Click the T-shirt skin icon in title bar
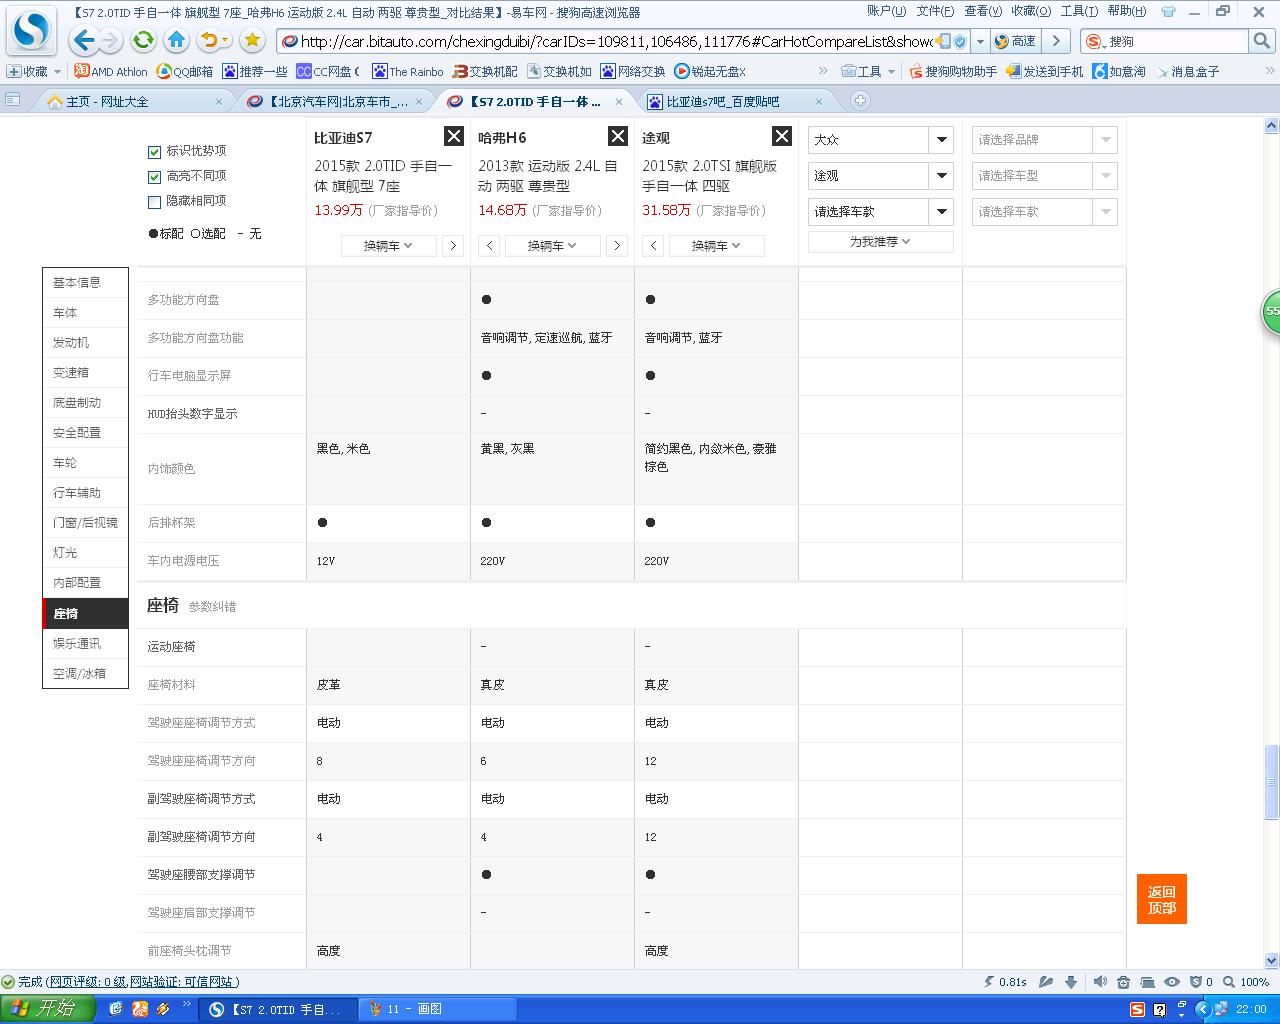Screen dimensions: 1280x1024 coord(1169,12)
